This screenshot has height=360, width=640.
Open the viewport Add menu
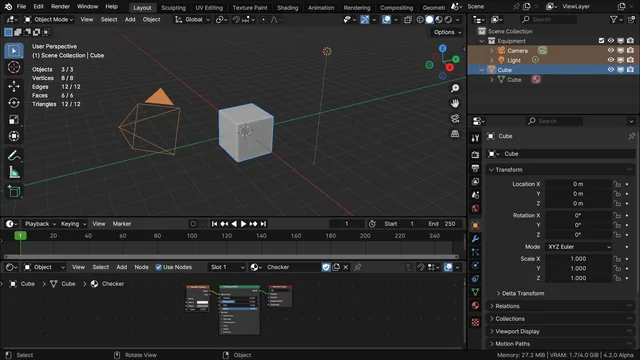130,19
